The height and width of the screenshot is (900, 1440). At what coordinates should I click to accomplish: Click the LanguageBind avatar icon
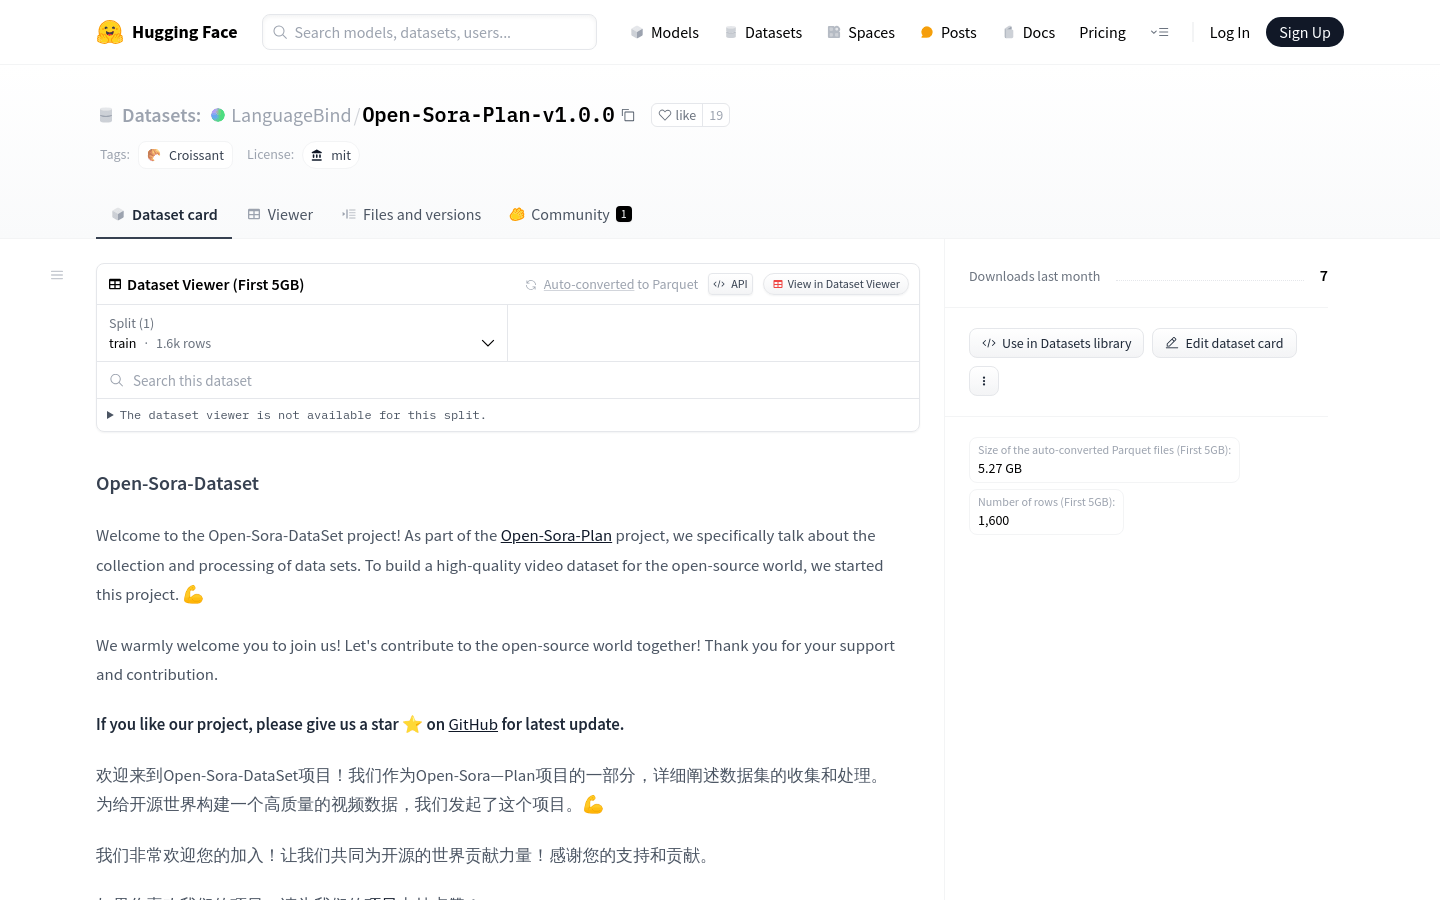point(218,115)
